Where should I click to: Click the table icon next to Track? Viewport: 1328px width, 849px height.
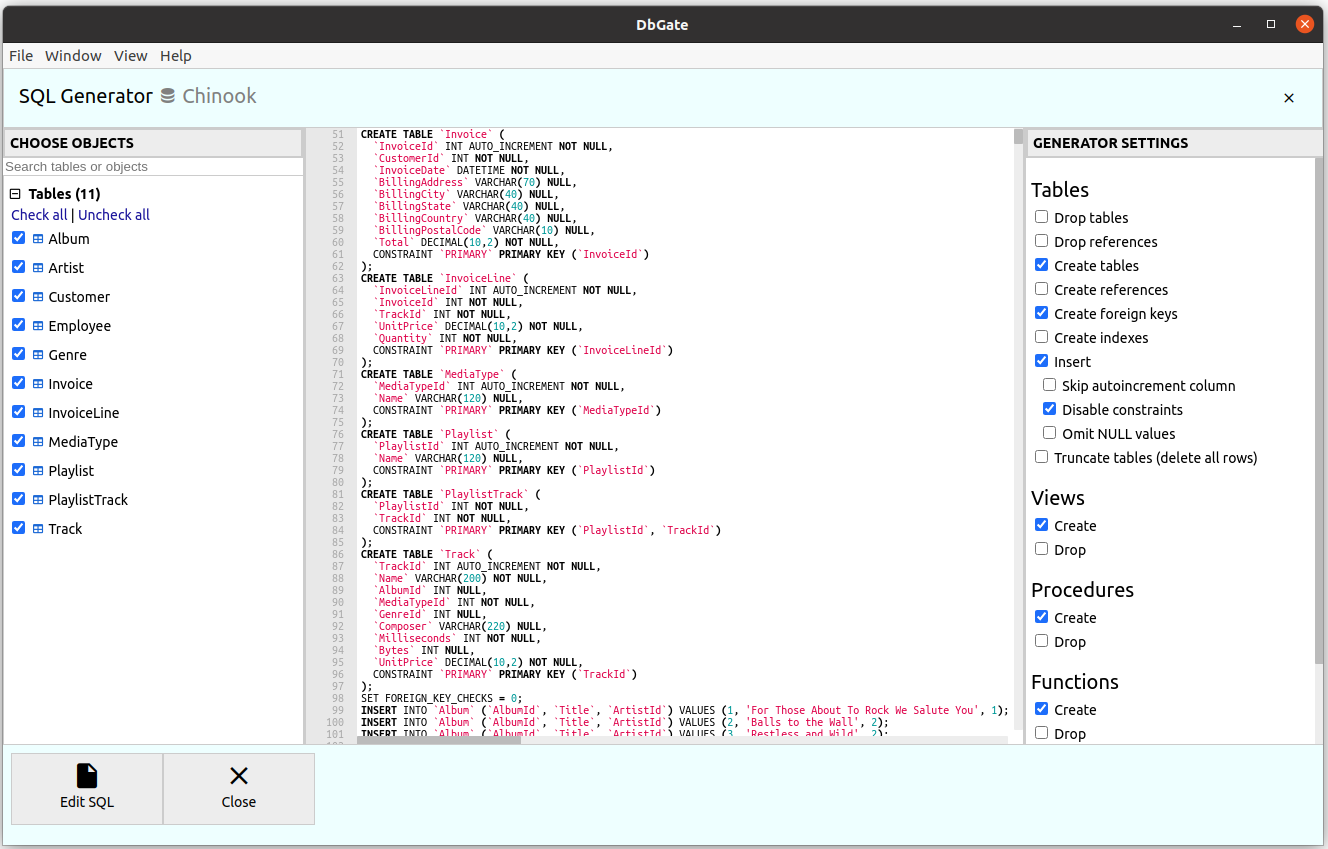coord(38,529)
